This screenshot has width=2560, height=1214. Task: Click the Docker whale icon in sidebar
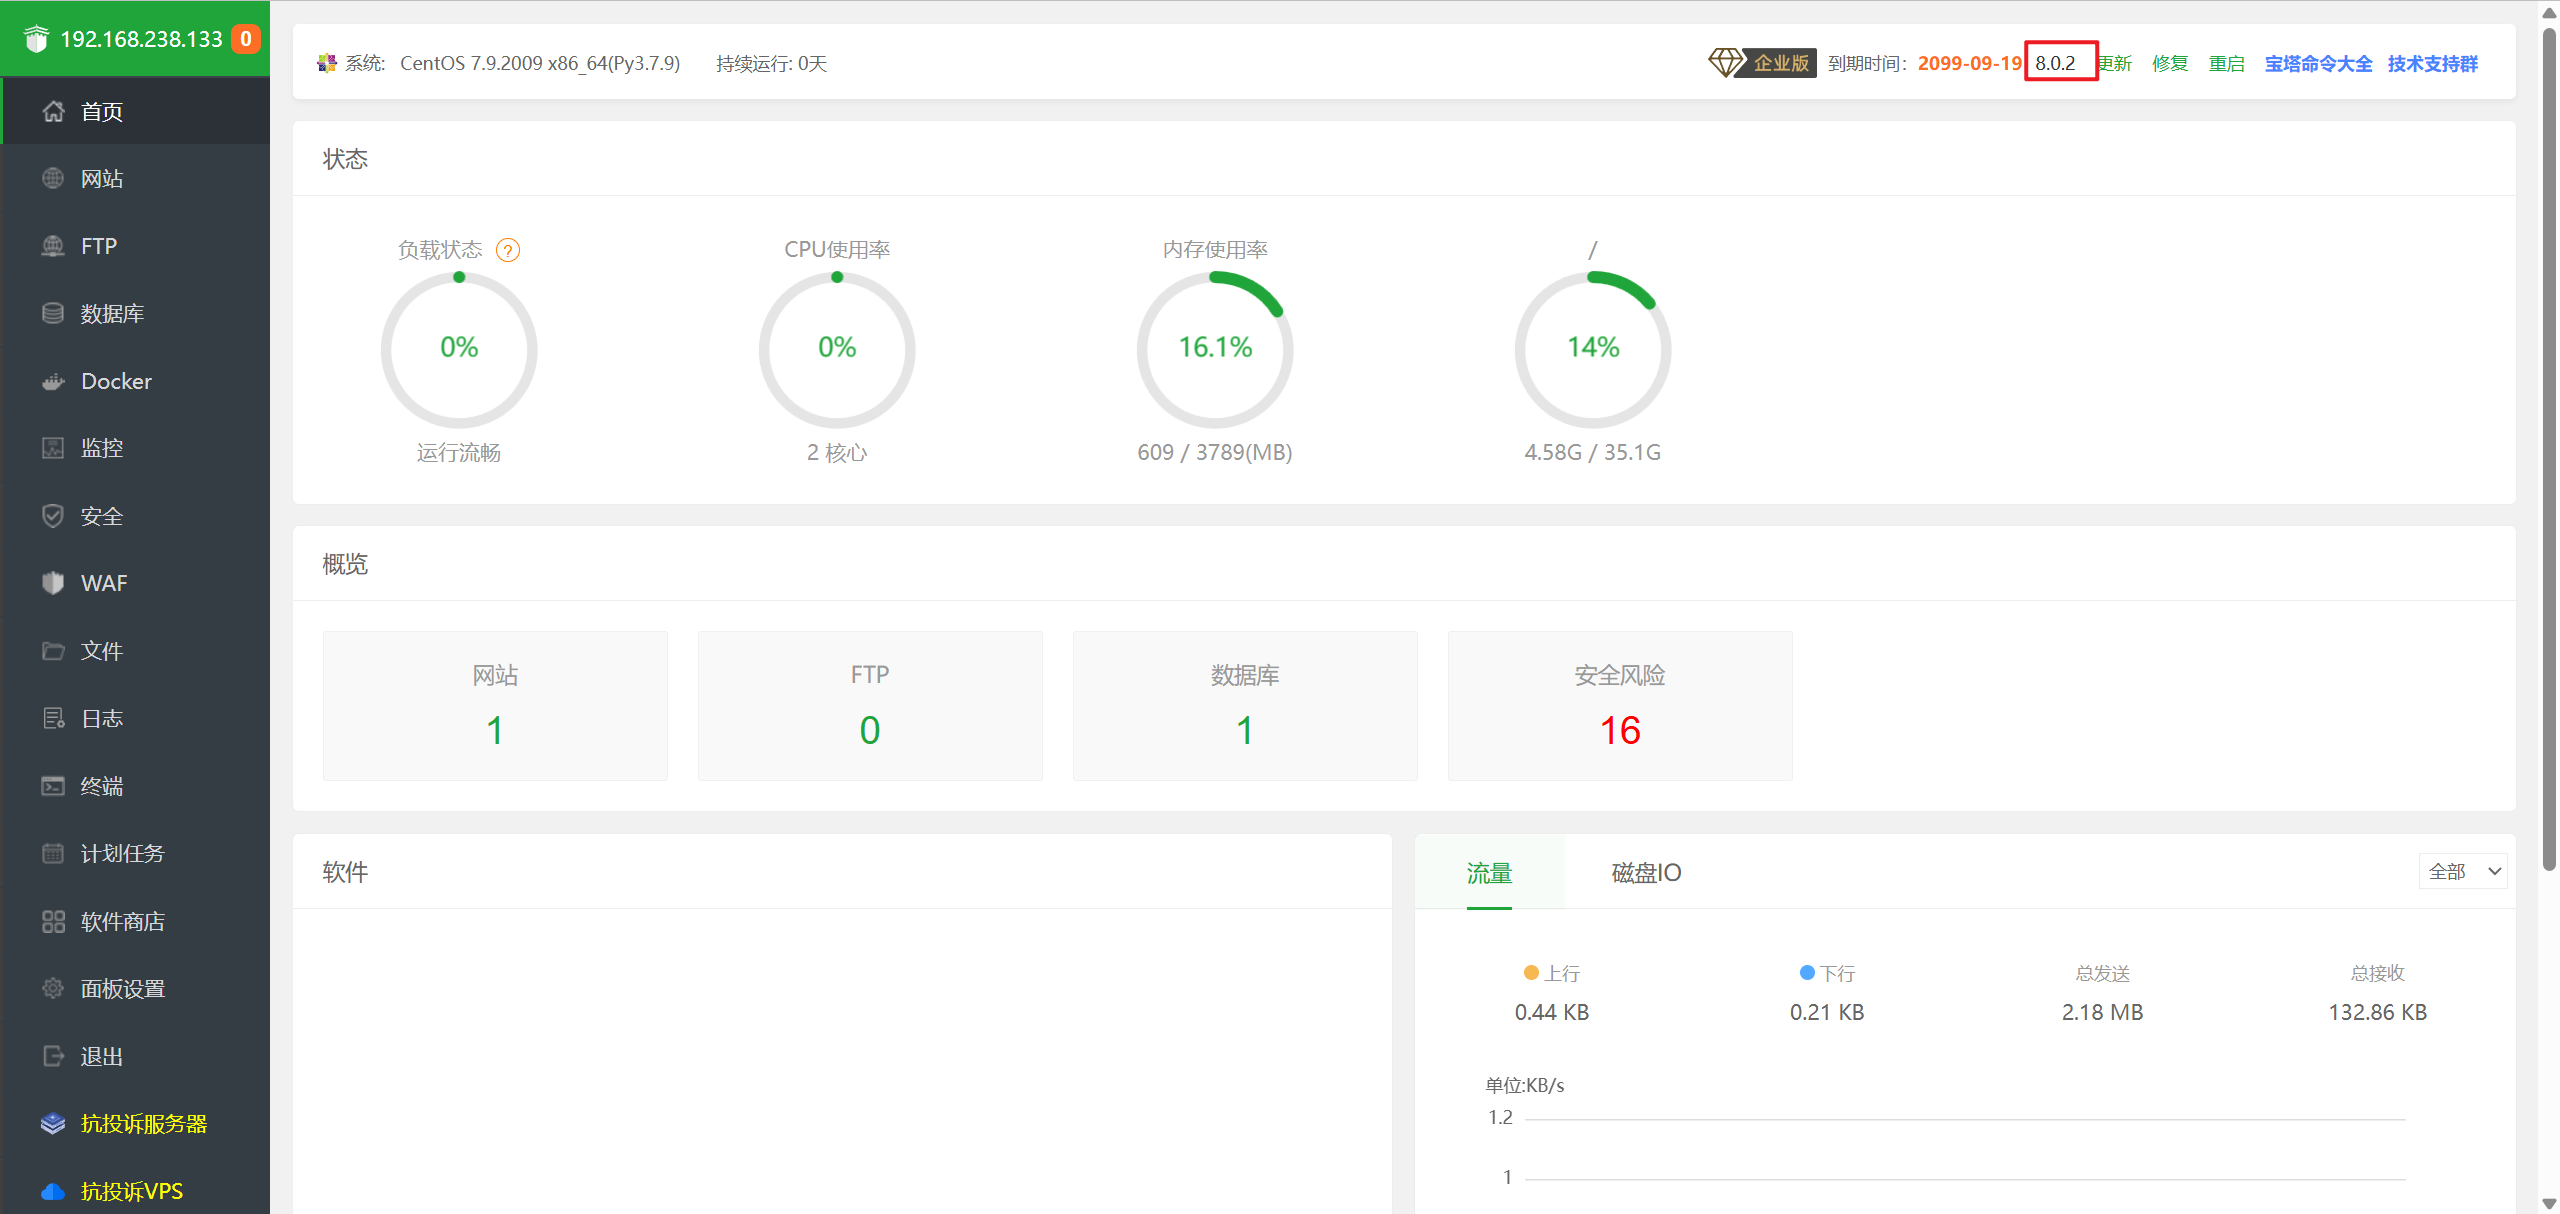(53, 381)
